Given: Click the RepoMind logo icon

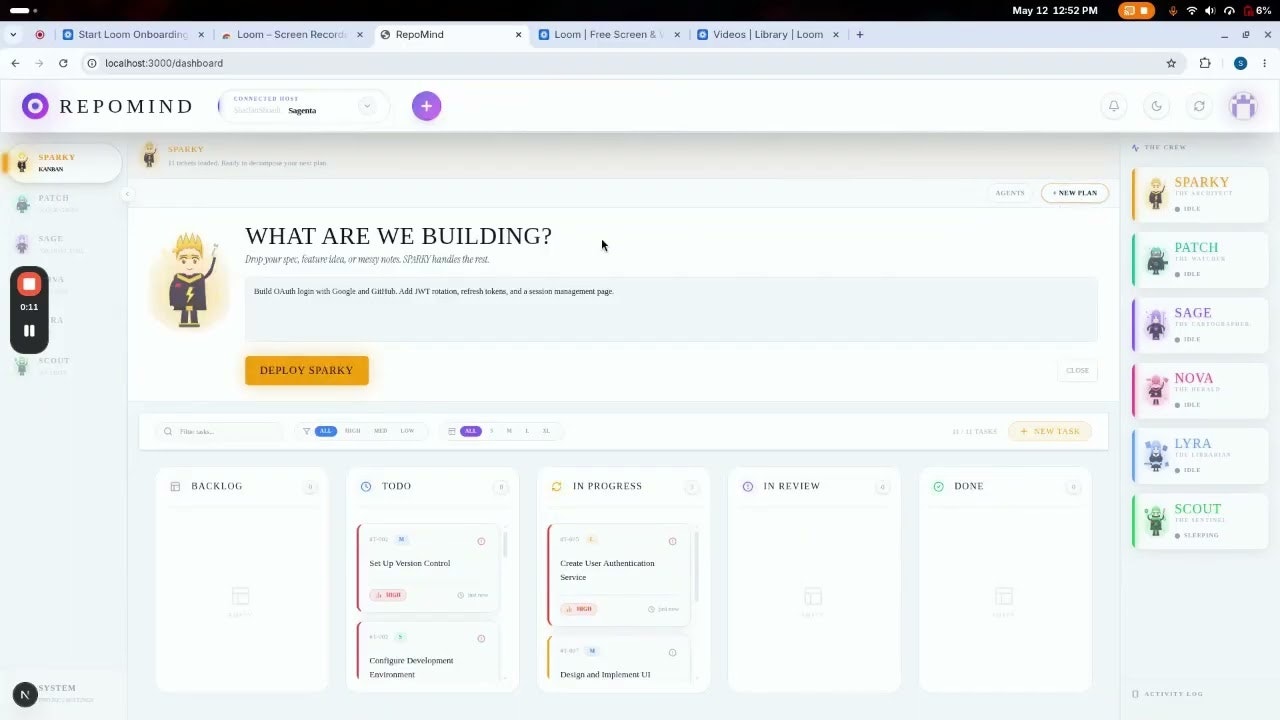Looking at the screenshot, I should (35, 106).
